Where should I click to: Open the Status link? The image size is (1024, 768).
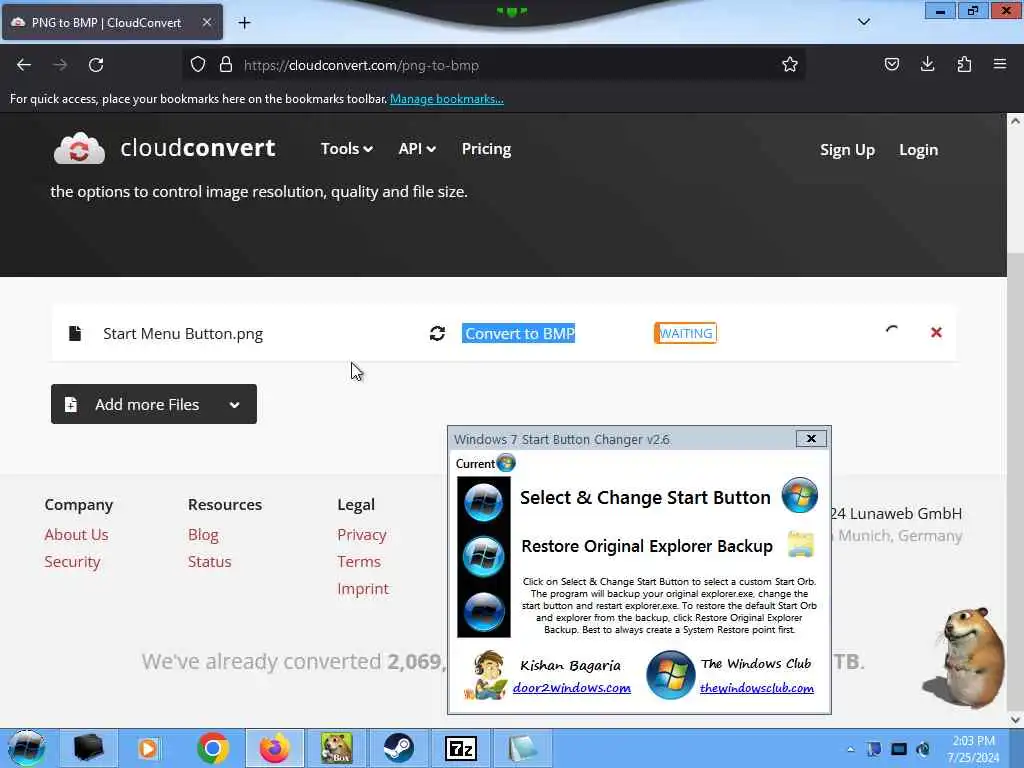coord(210,562)
